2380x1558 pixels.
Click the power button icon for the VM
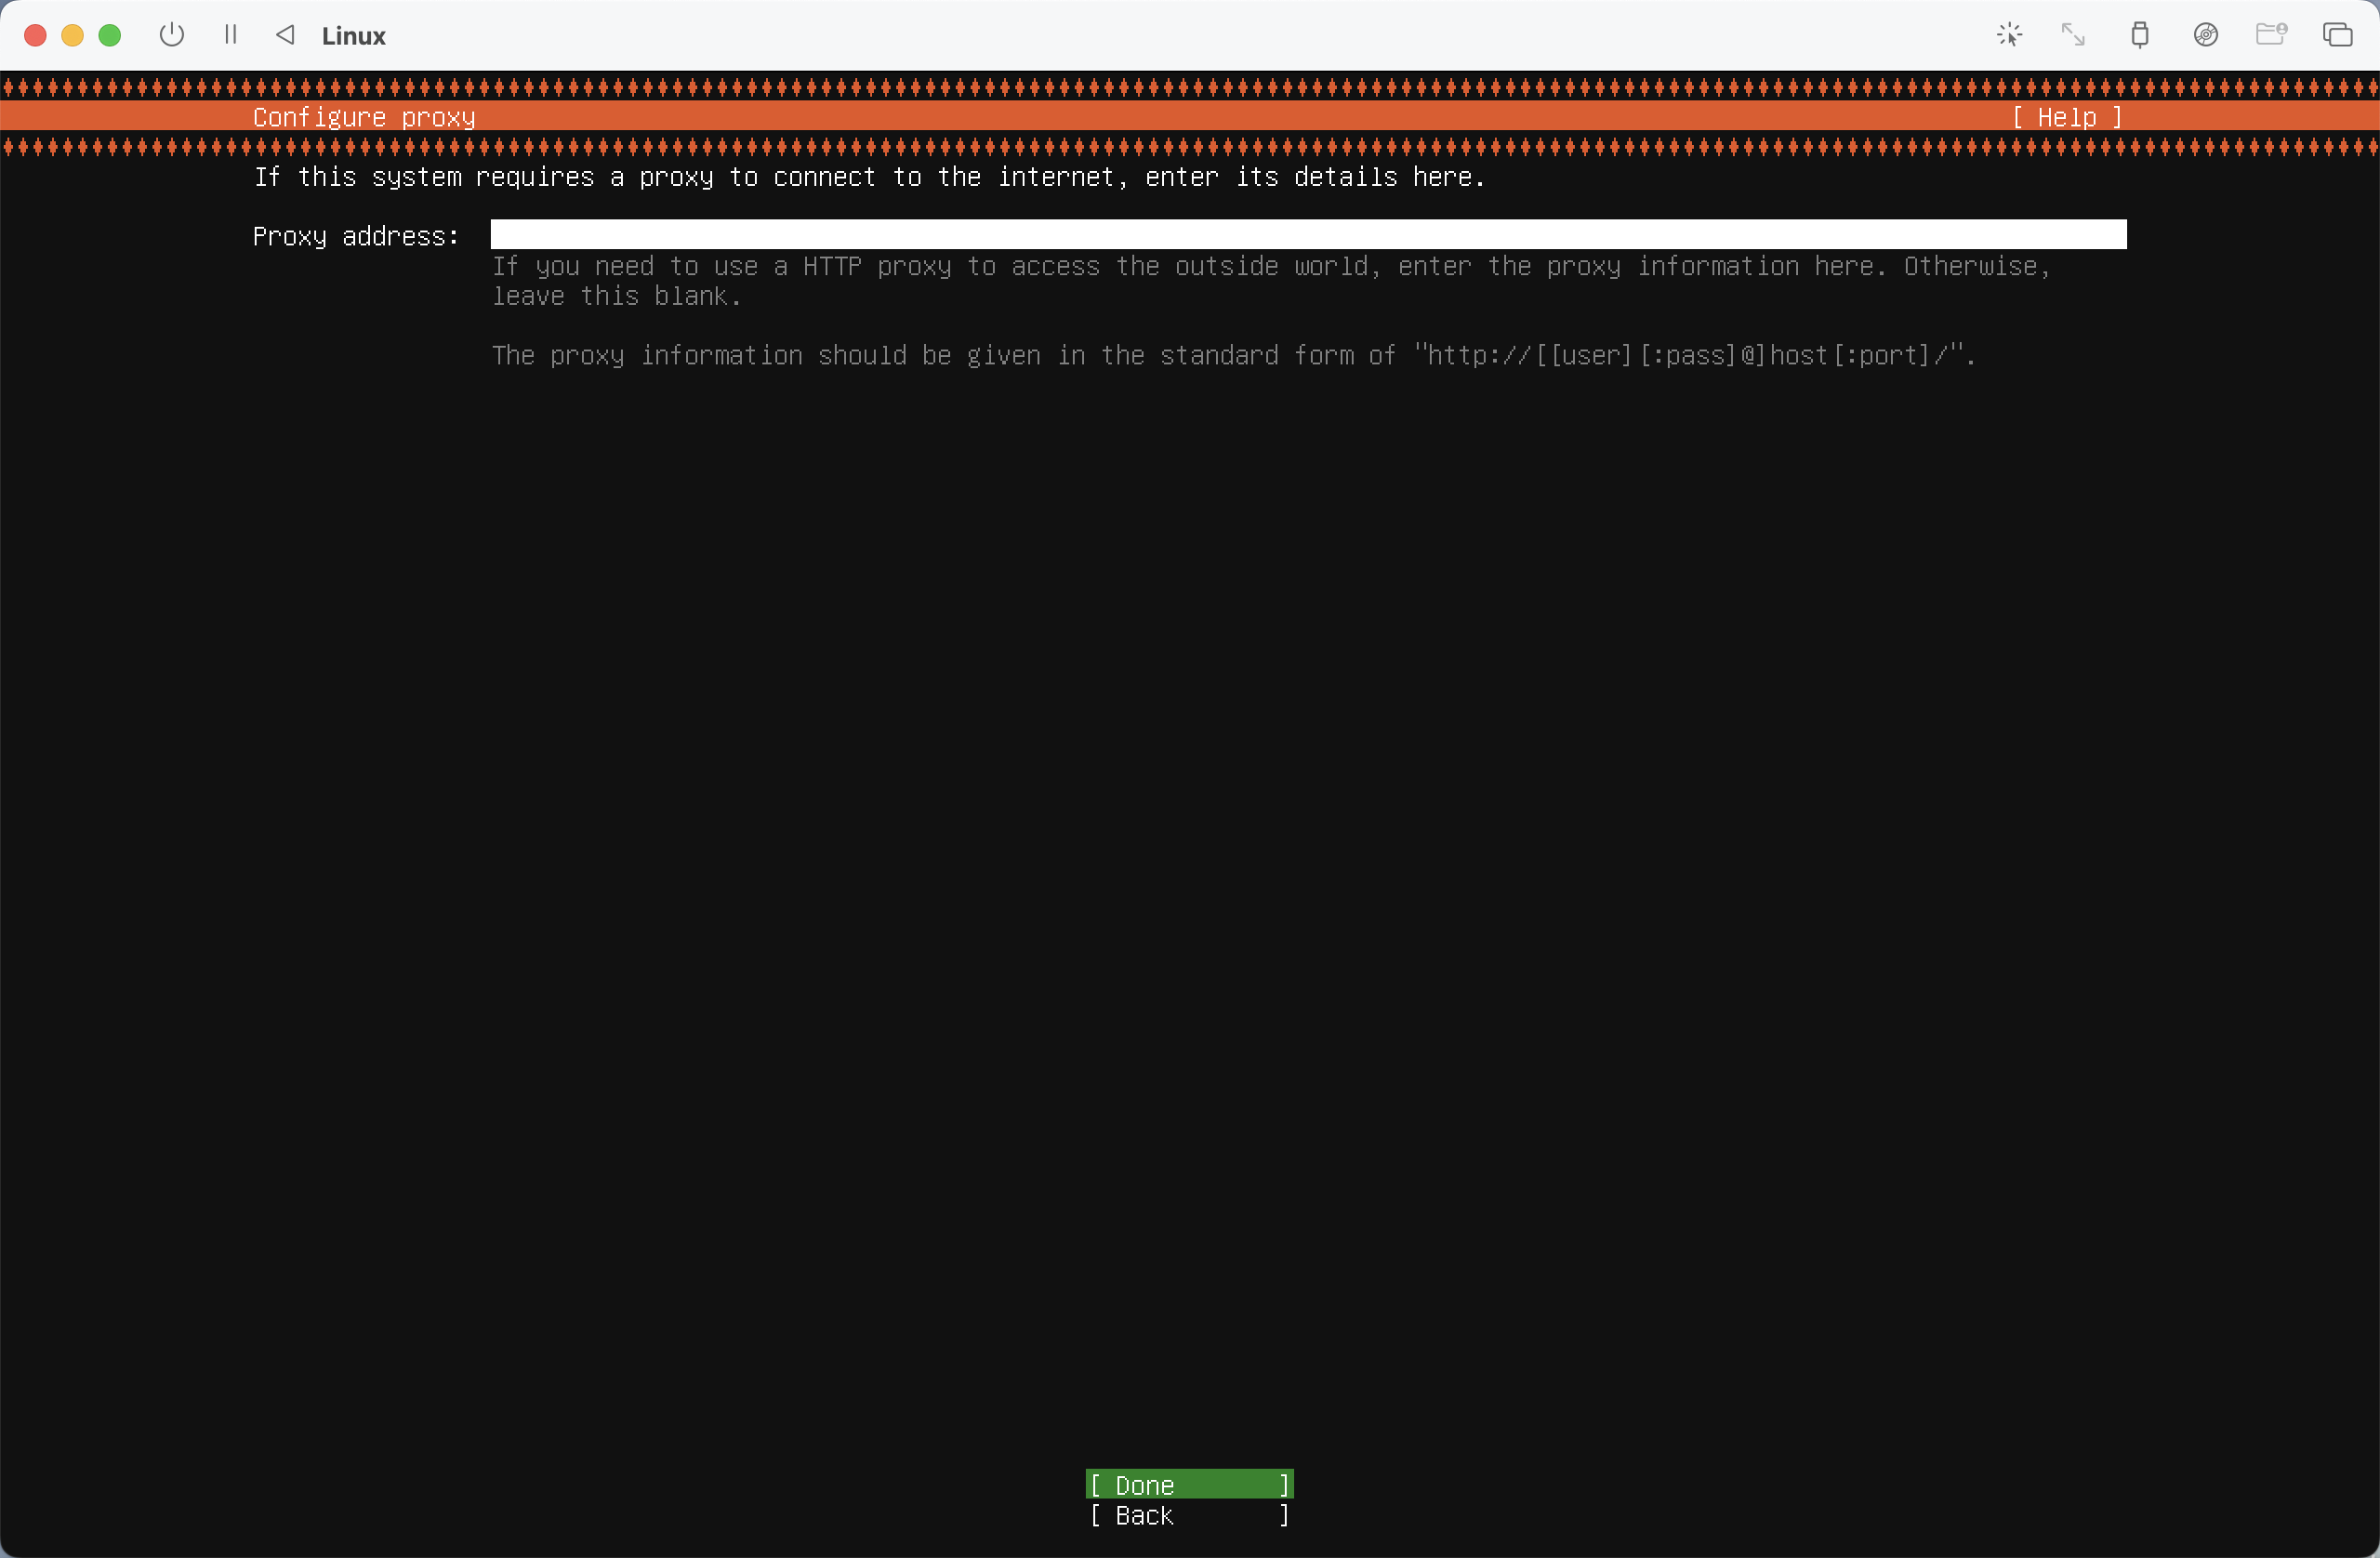(x=172, y=35)
